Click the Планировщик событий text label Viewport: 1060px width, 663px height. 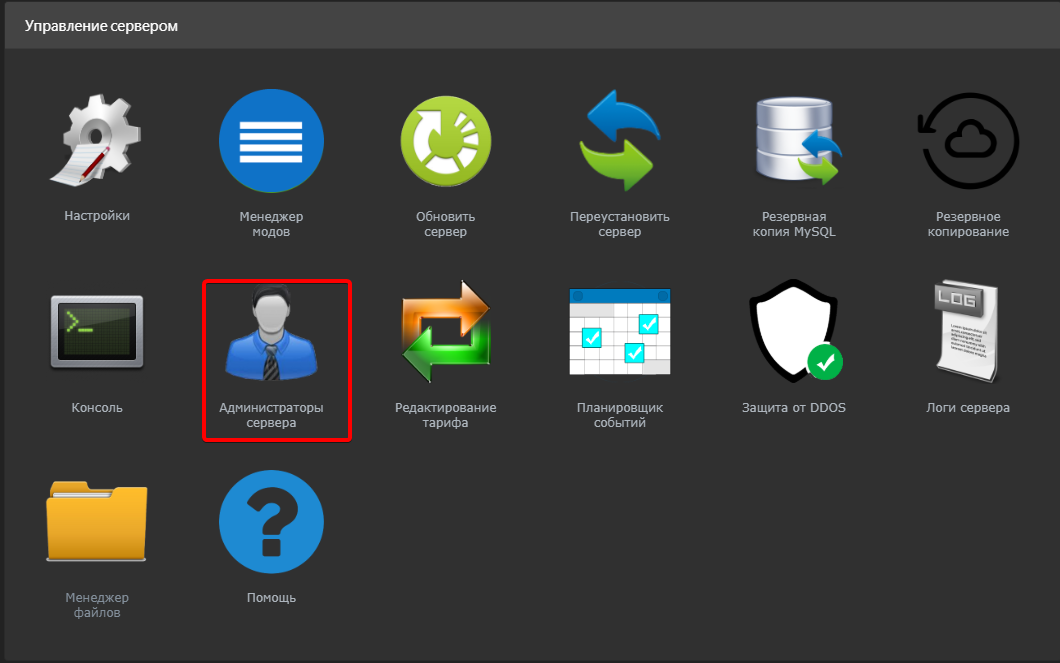619,415
